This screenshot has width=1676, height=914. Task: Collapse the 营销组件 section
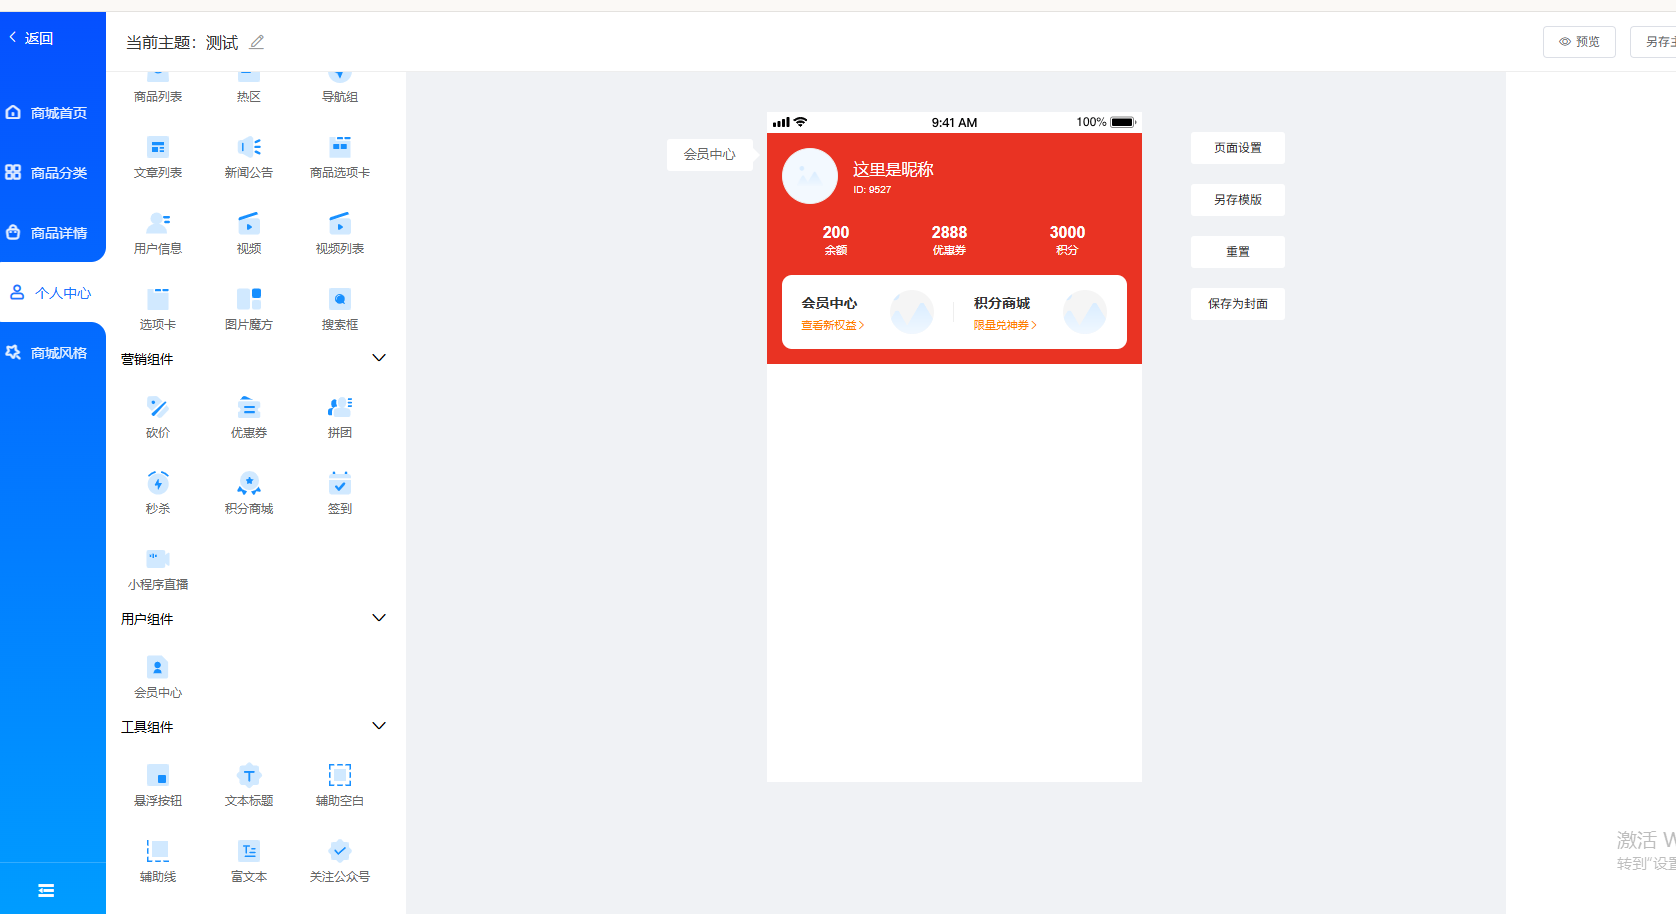[379, 358]
